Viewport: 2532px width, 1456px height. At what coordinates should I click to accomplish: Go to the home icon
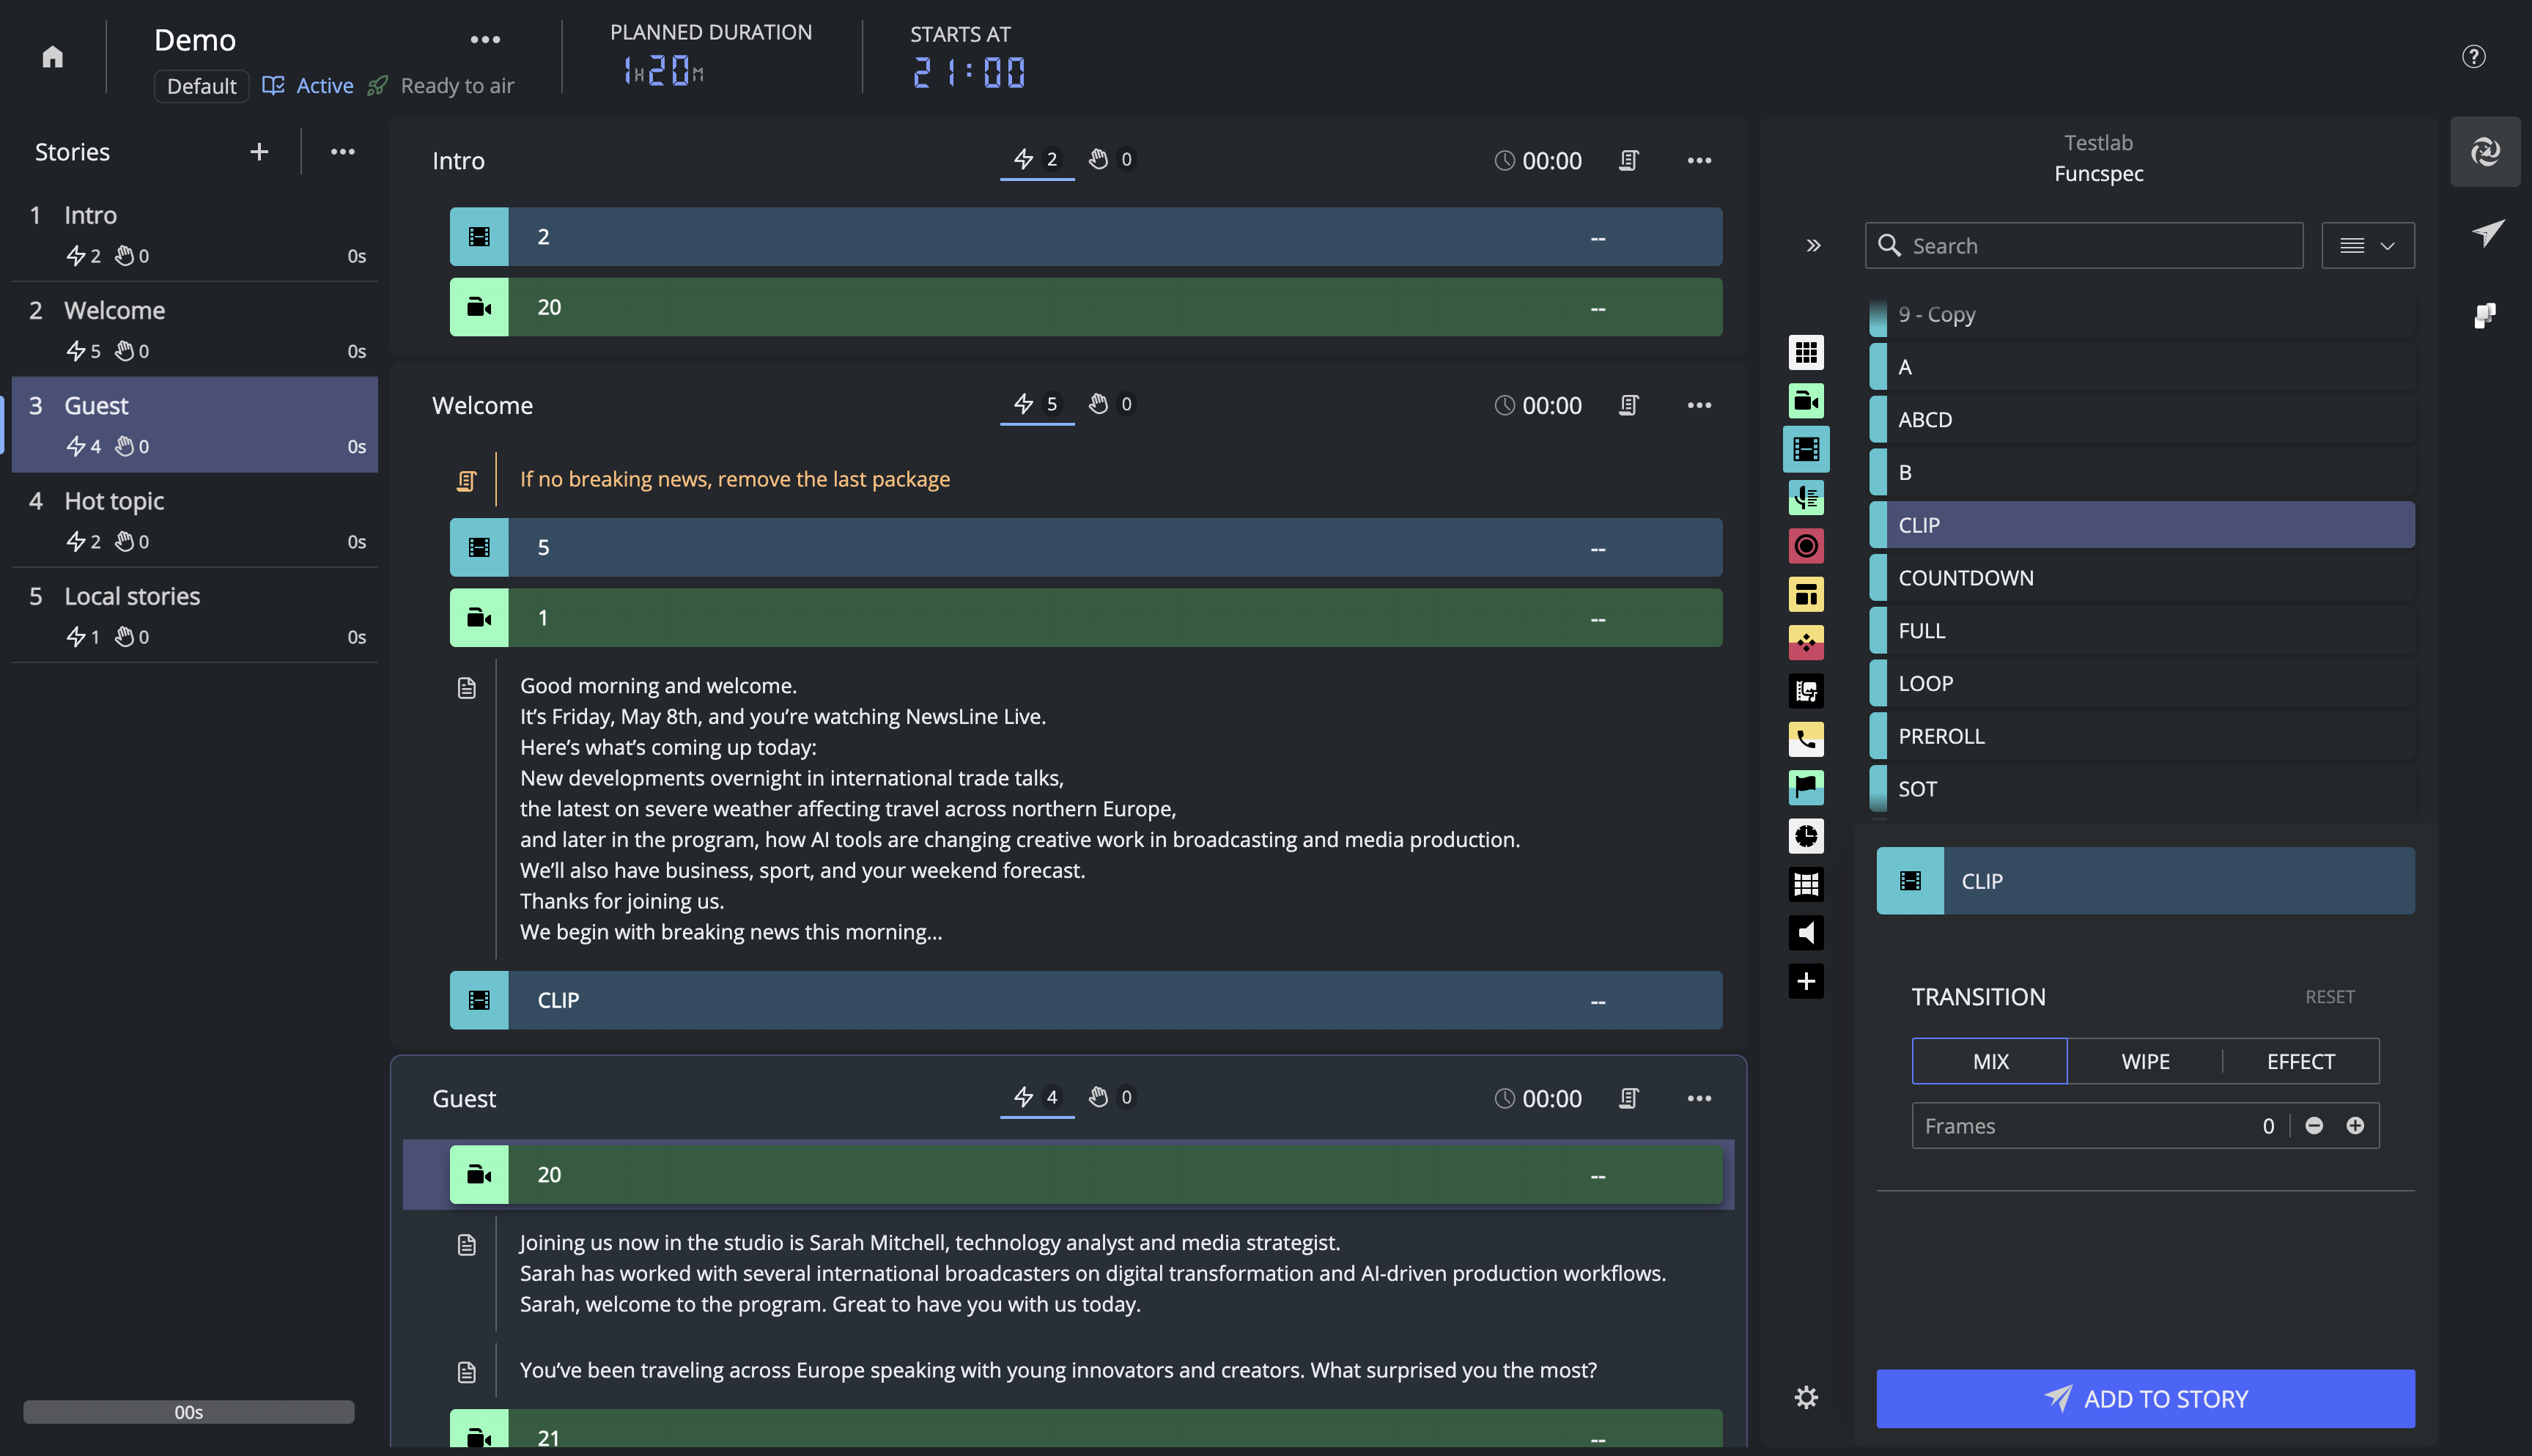pyautogui.click(x=53, y=56)
